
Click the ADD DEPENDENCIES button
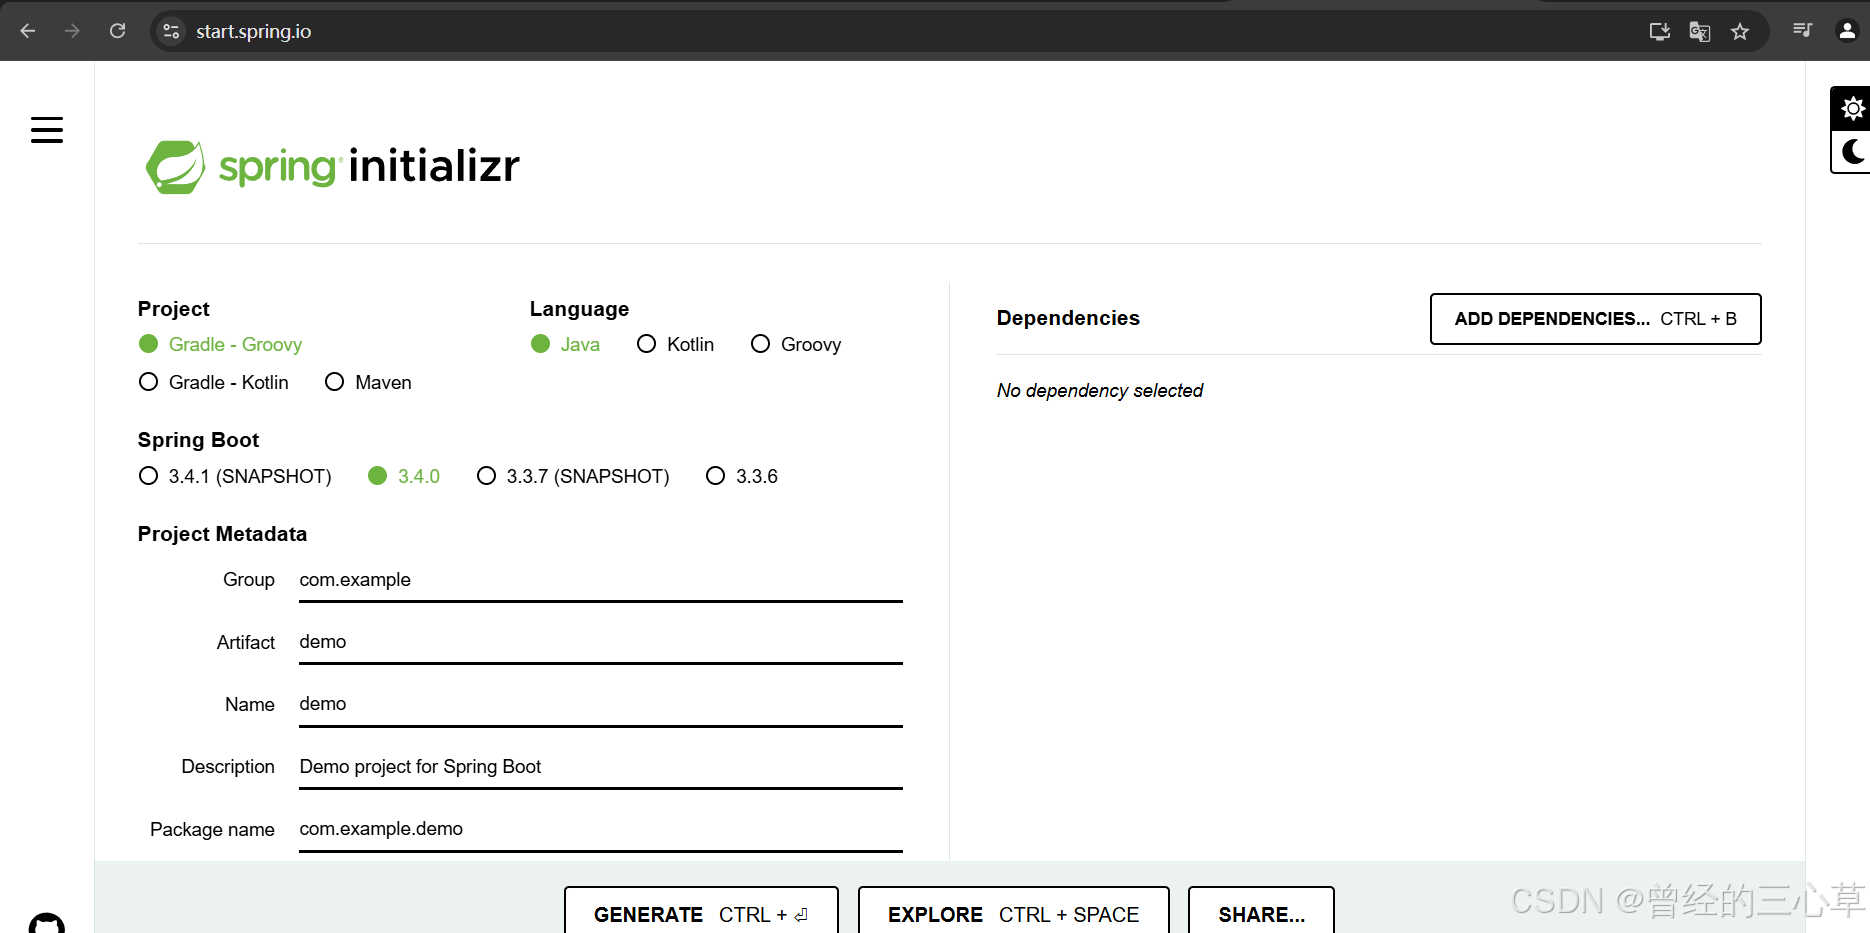pyautogui.click(x=1595, y=319)
